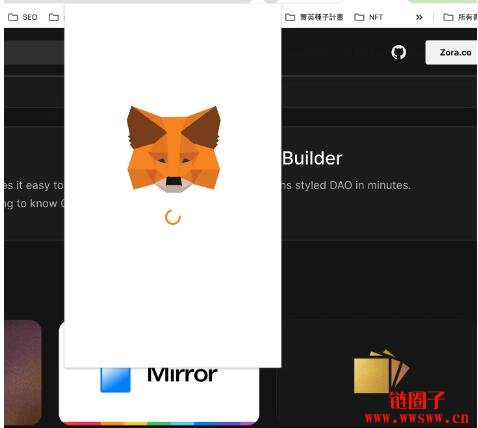478x428 pixels.
Task: Click the blue Mirror square logo
Action: tap(115, 380)
